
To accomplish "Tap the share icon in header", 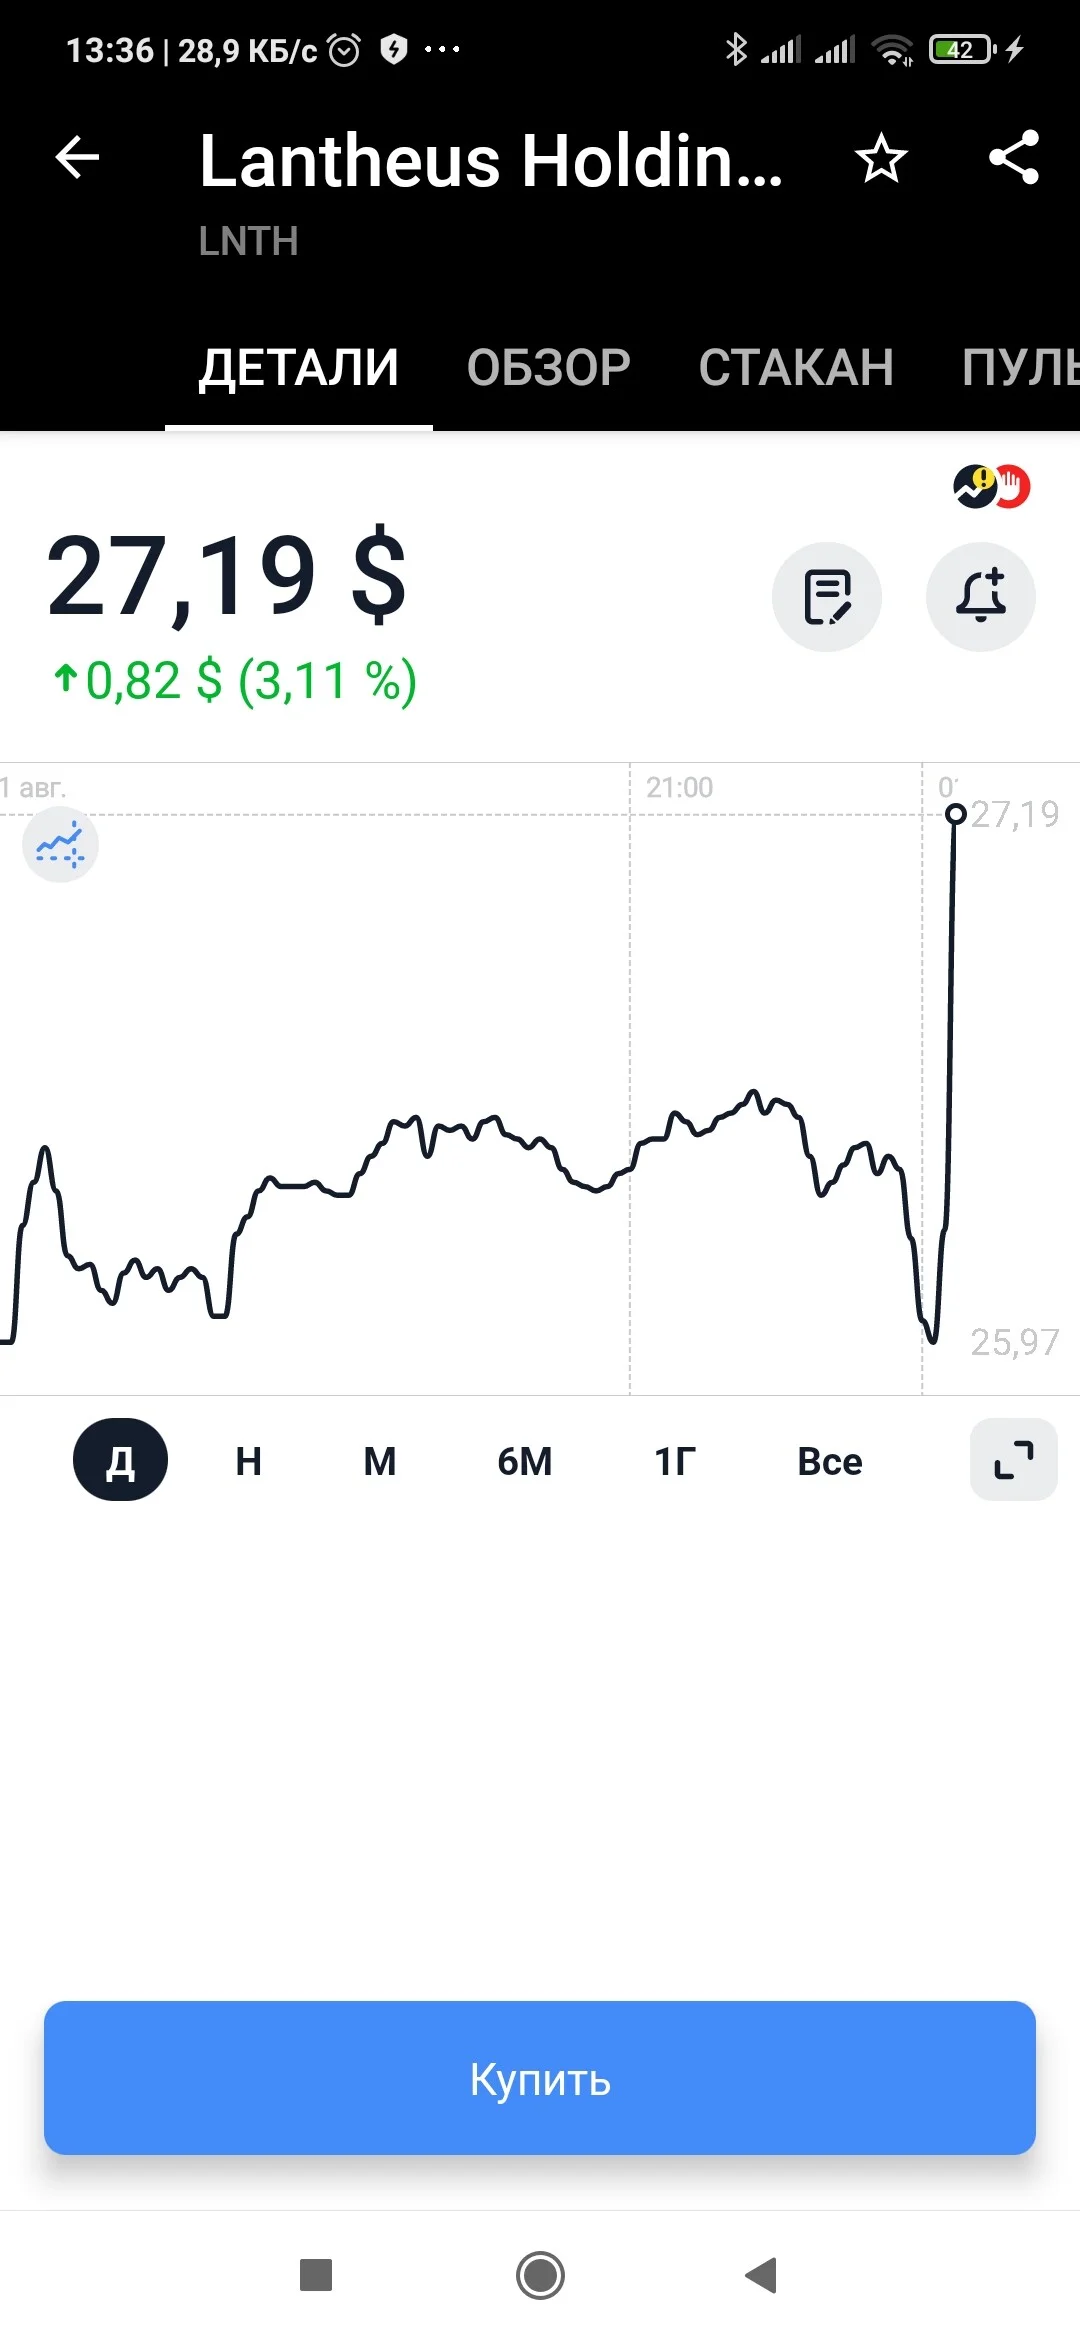I will [1014, 158].
